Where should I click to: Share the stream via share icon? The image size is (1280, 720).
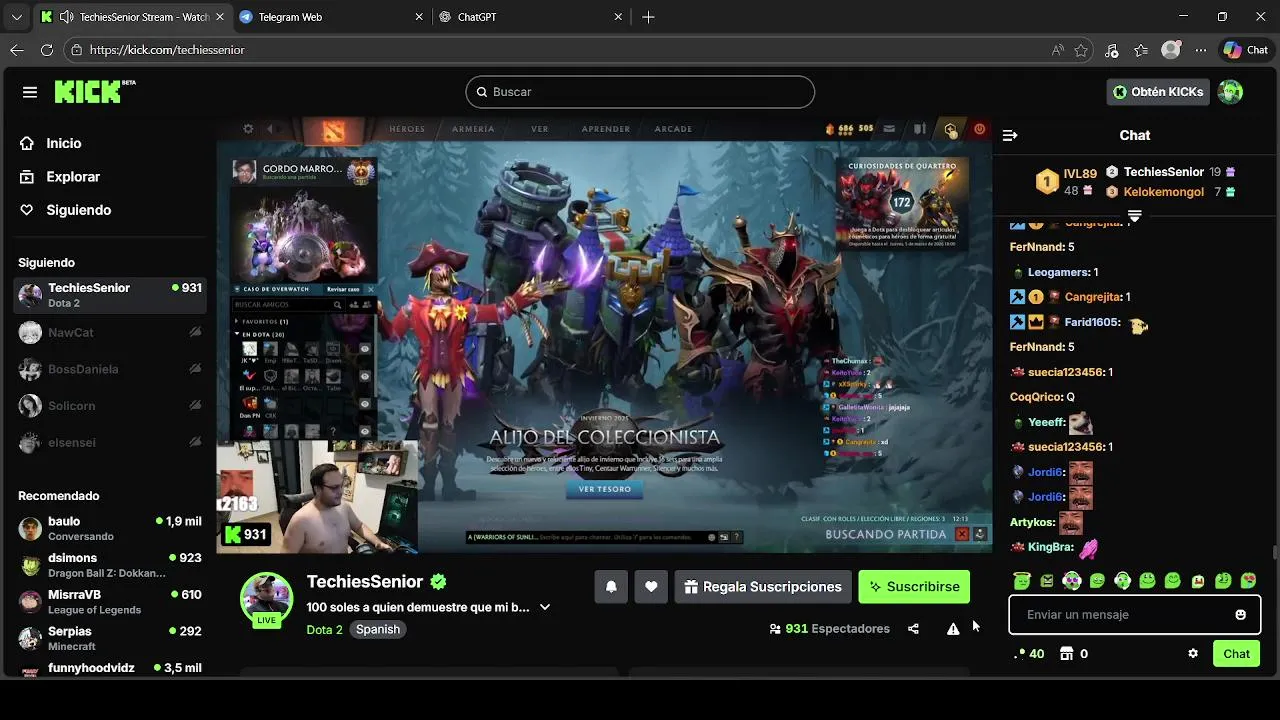913,629
